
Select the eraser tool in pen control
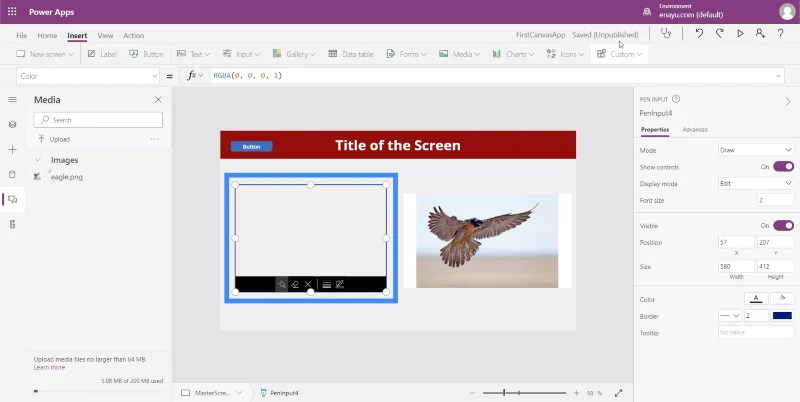tap(295, 284)
